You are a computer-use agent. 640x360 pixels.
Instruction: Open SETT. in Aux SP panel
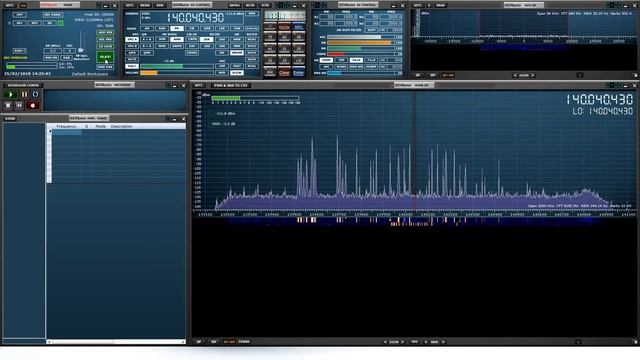[x=418, y=5]
